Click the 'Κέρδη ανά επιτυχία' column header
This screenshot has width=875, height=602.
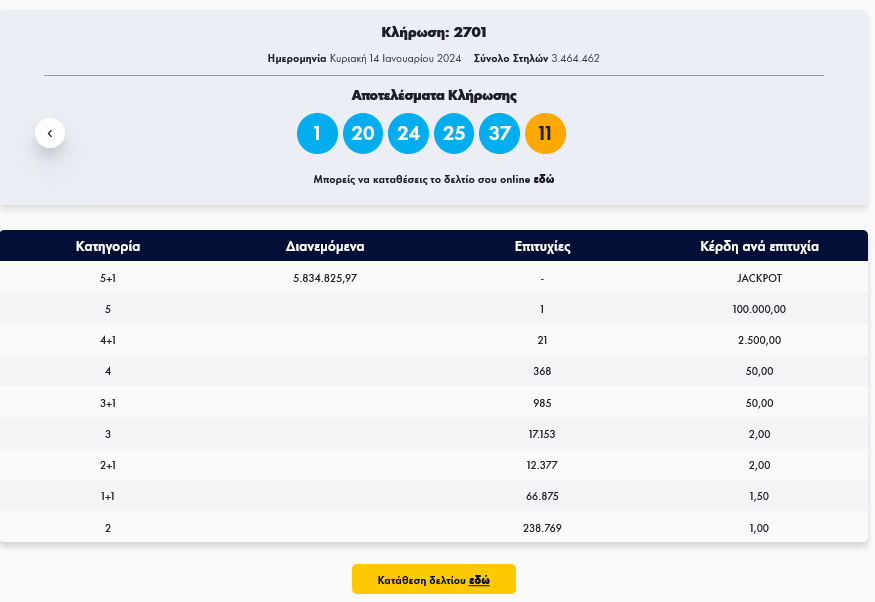click(x=759, y=246)
